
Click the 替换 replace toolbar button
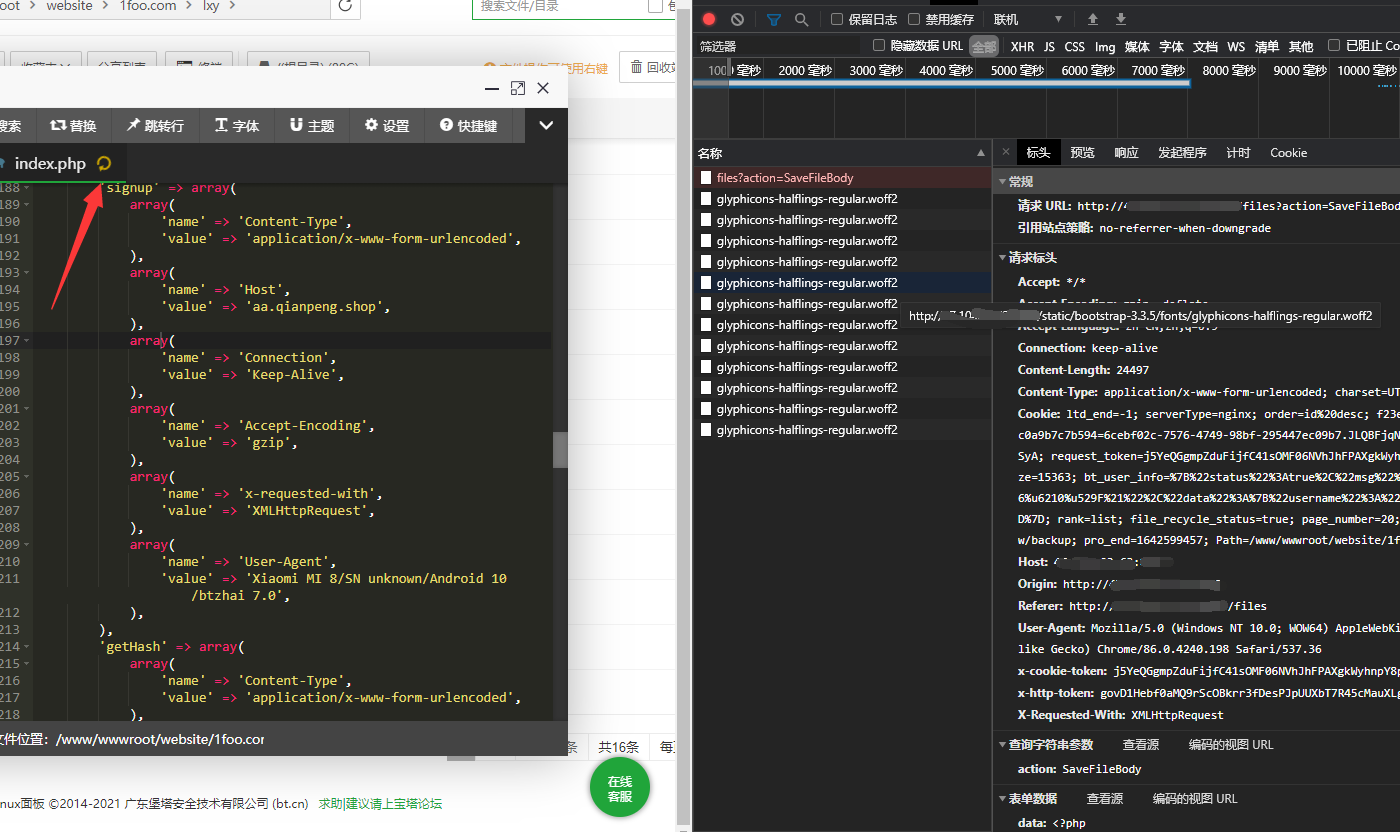pos(73,126)
